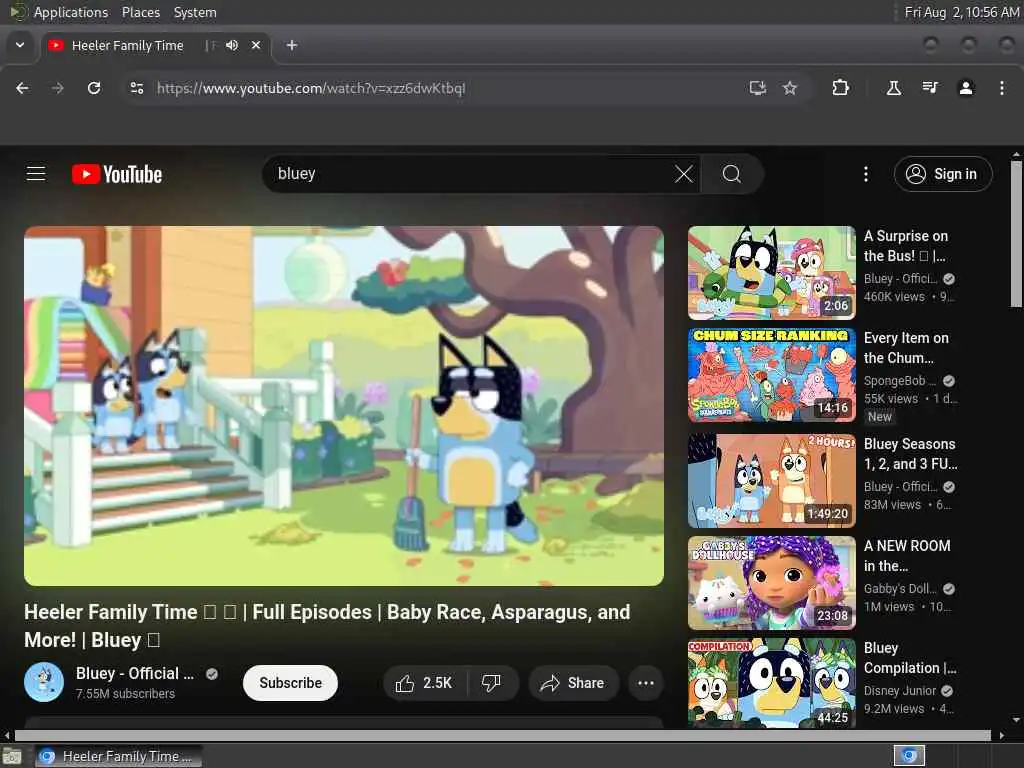Open Bluey Seasons 2 hours thumbnail
Image resolution: width=1024 pixels, height=768 pixels.
[771, 481]
